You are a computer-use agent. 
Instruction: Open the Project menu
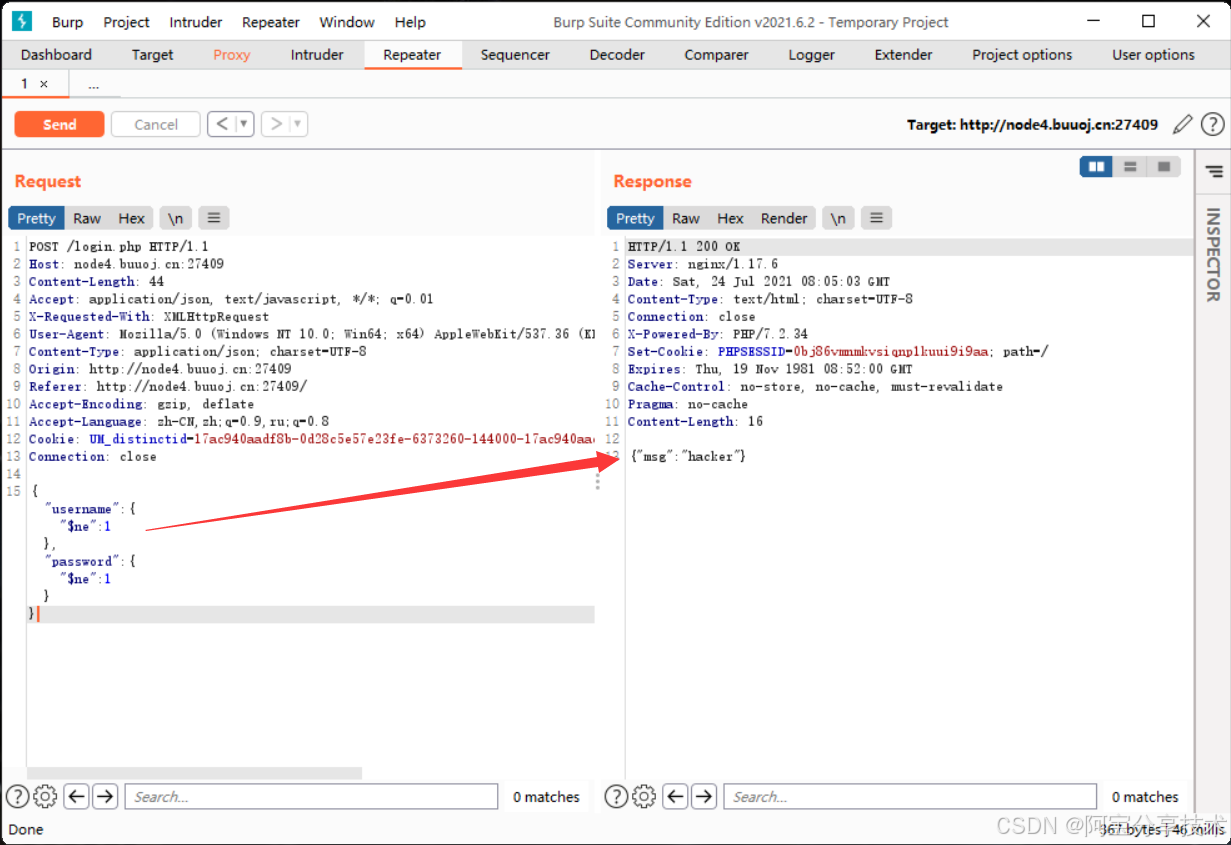click(127, 22)
